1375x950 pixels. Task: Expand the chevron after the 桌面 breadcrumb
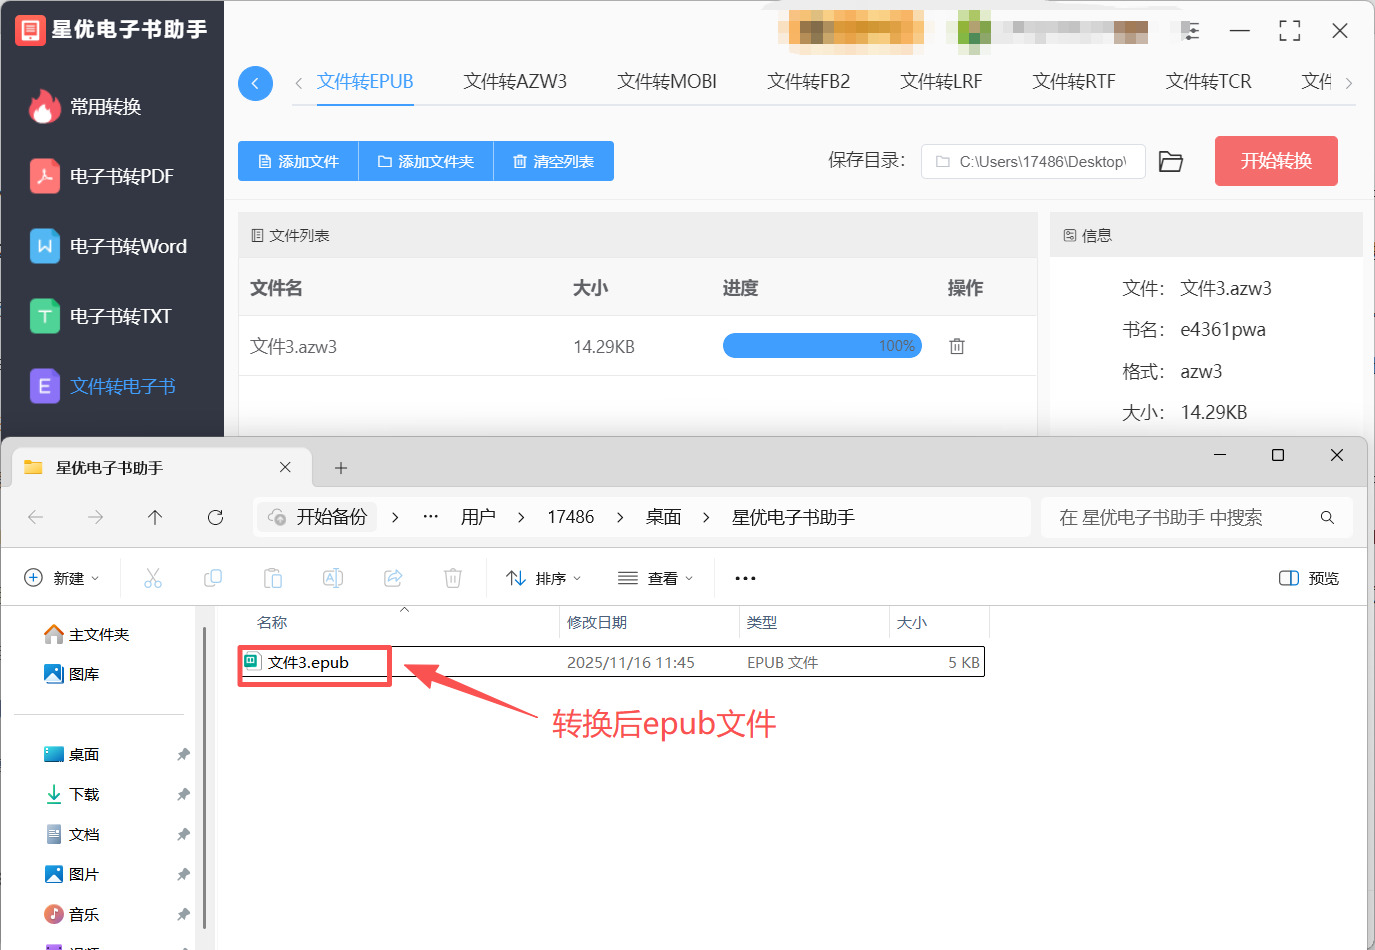[x=706, y=517]
